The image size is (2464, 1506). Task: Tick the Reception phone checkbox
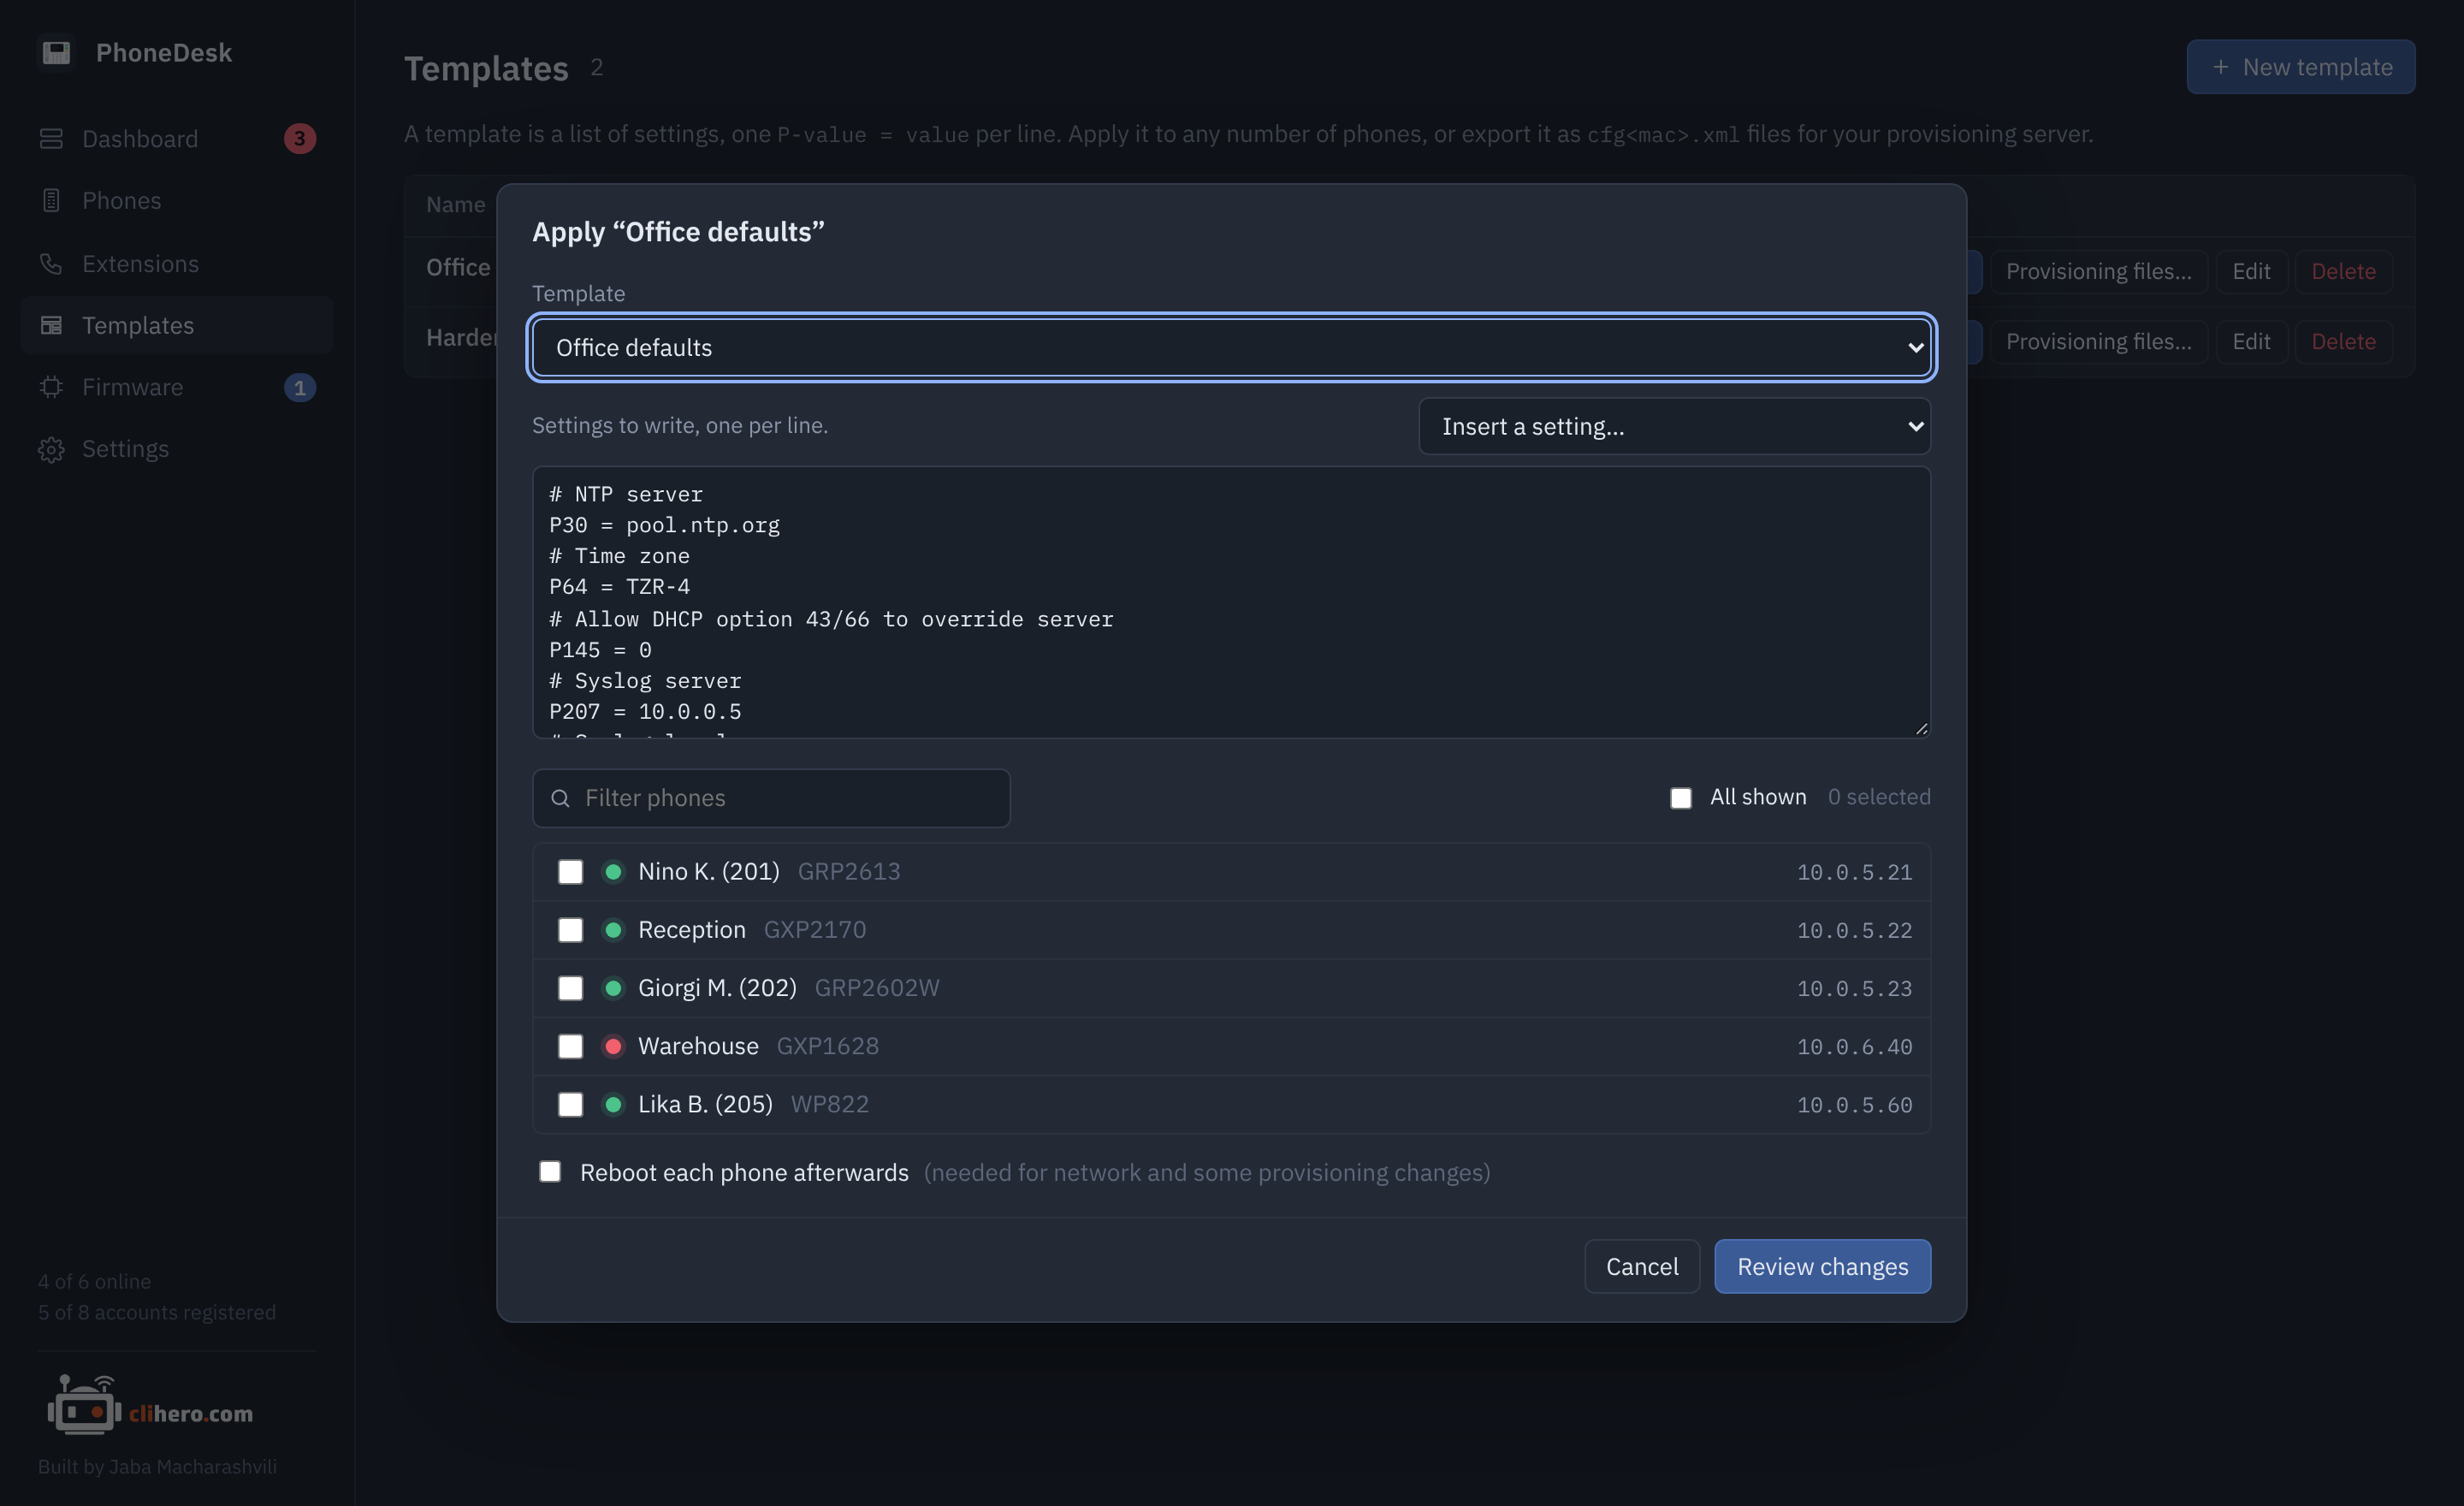pyautogui.click(x=570, y=930)
